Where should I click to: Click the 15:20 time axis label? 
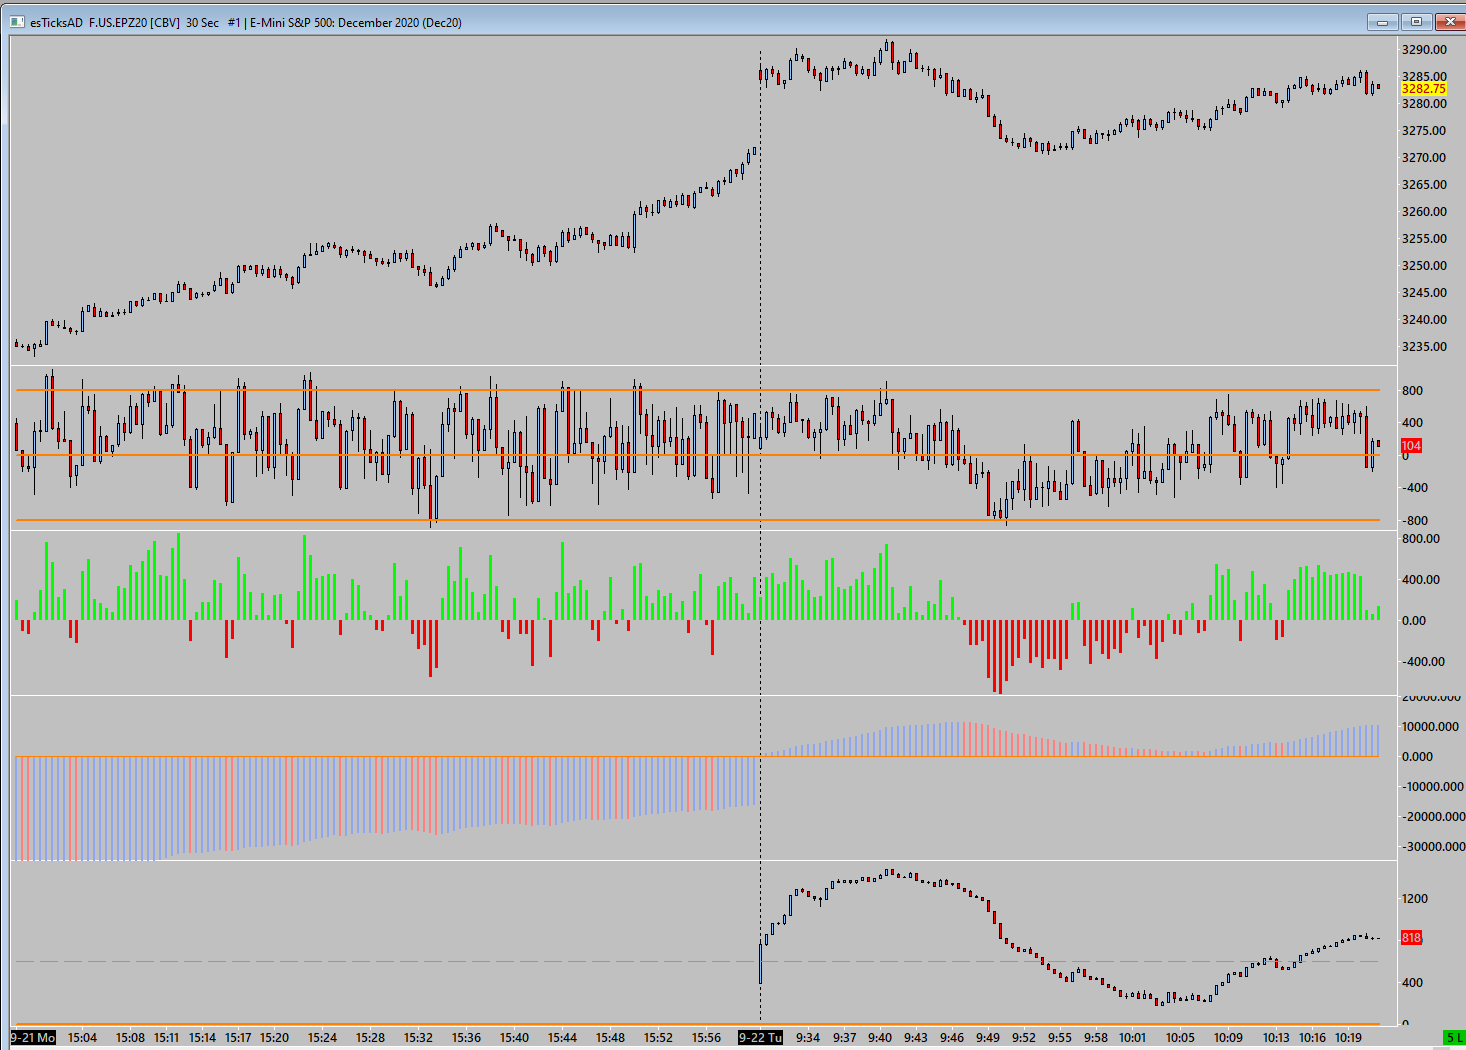click(274, 1038)
